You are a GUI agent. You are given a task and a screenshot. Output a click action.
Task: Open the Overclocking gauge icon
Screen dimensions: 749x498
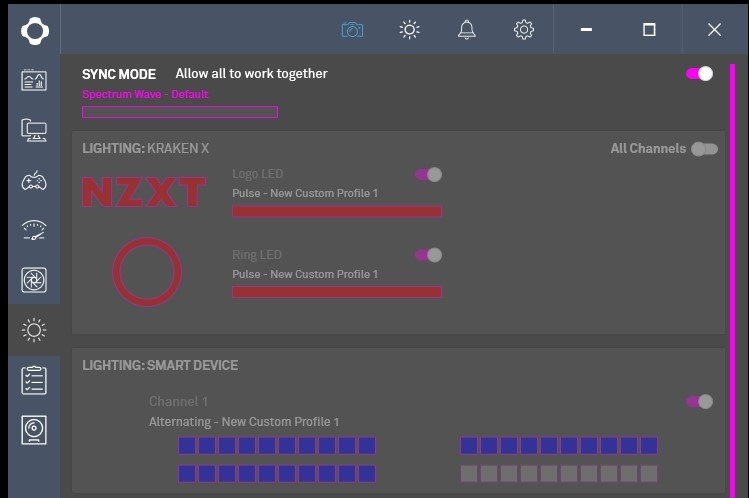[x=34, y=230]
